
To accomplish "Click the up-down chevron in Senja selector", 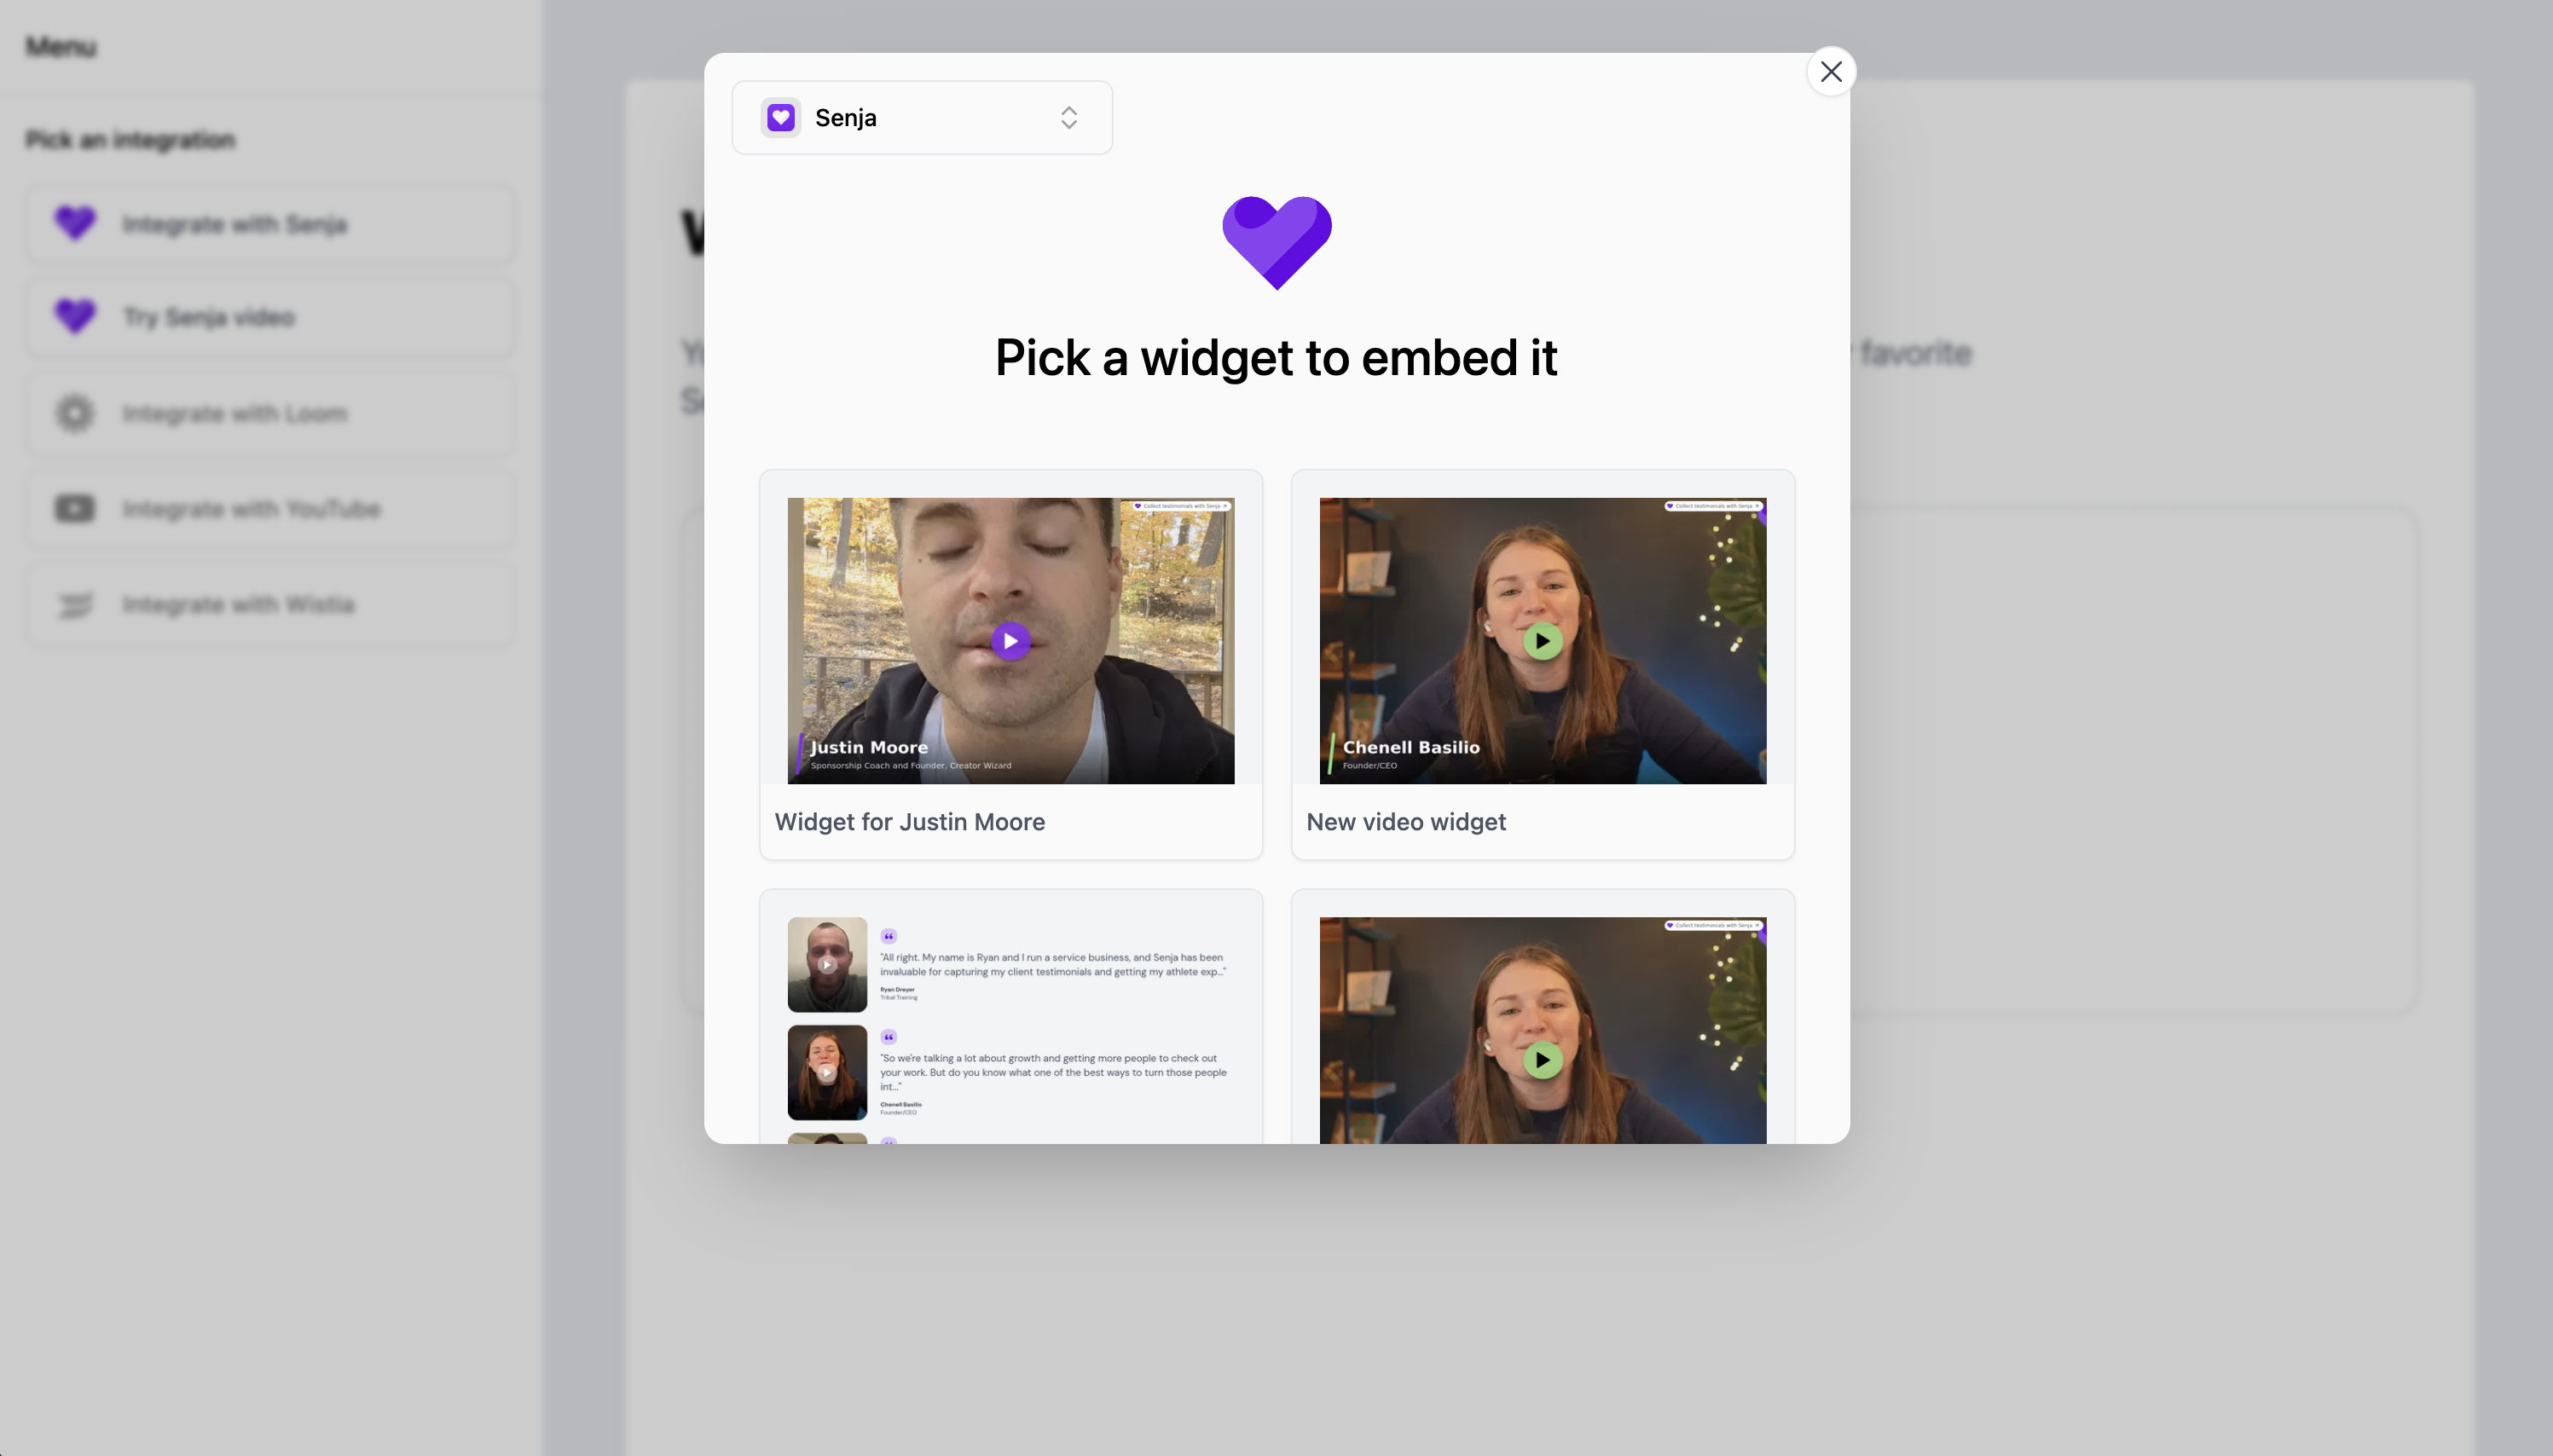I will [1069, 118].
